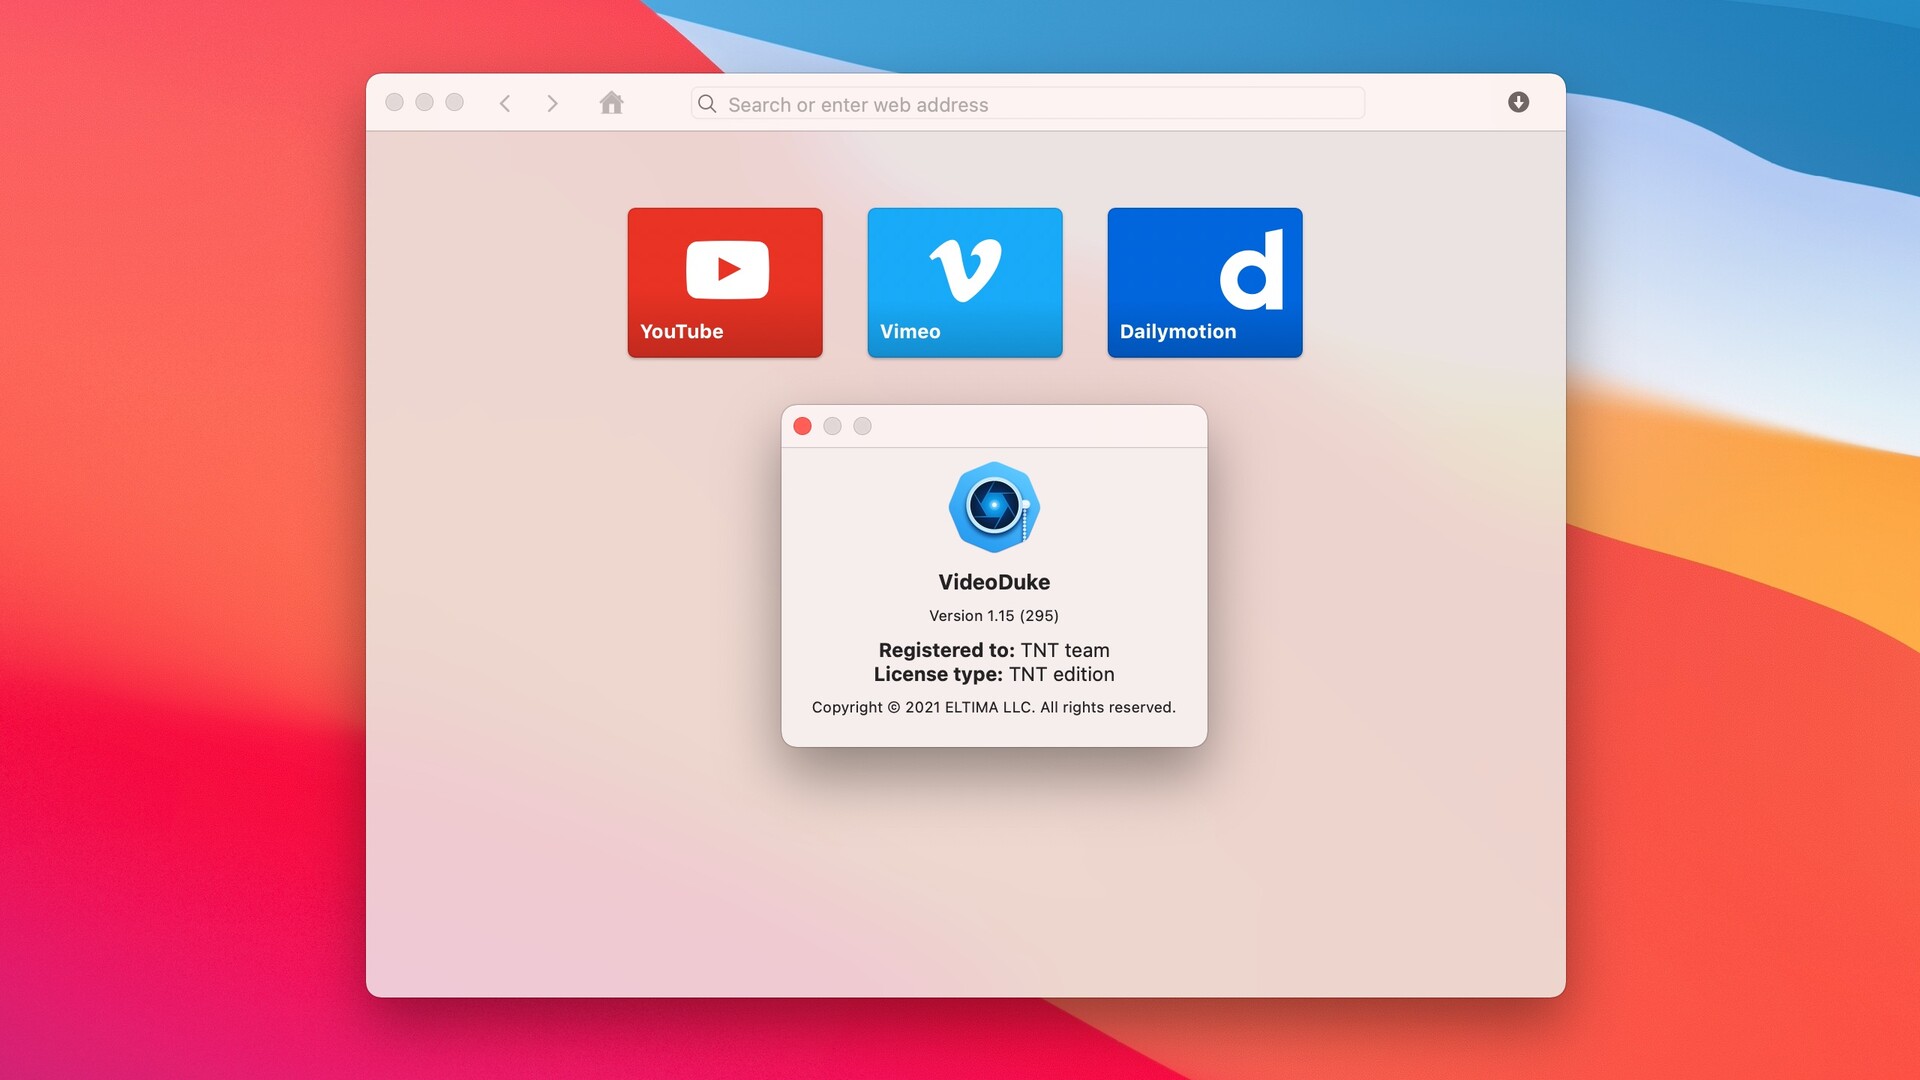
Task: Open the Dailymotion tile
Action: click(1205, 282)
